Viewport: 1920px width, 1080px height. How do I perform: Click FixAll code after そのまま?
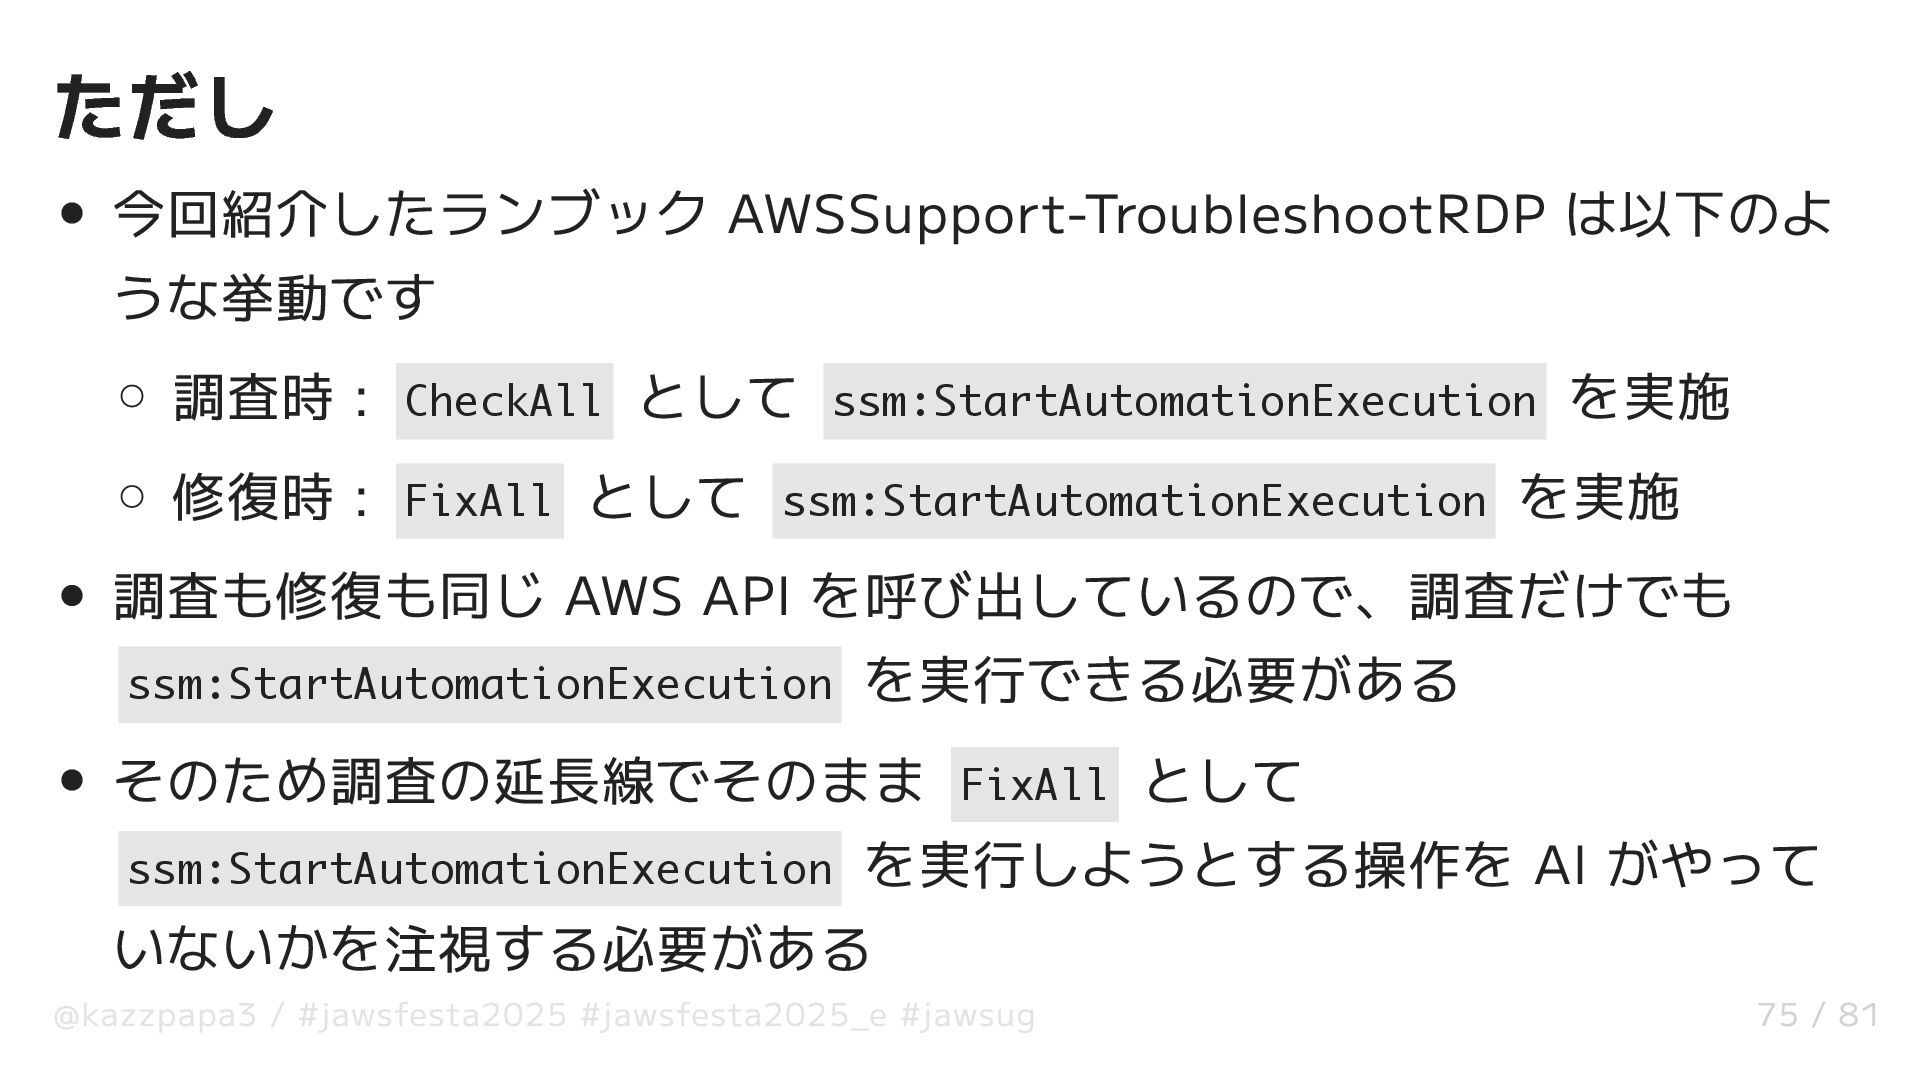click(1034, 784)
